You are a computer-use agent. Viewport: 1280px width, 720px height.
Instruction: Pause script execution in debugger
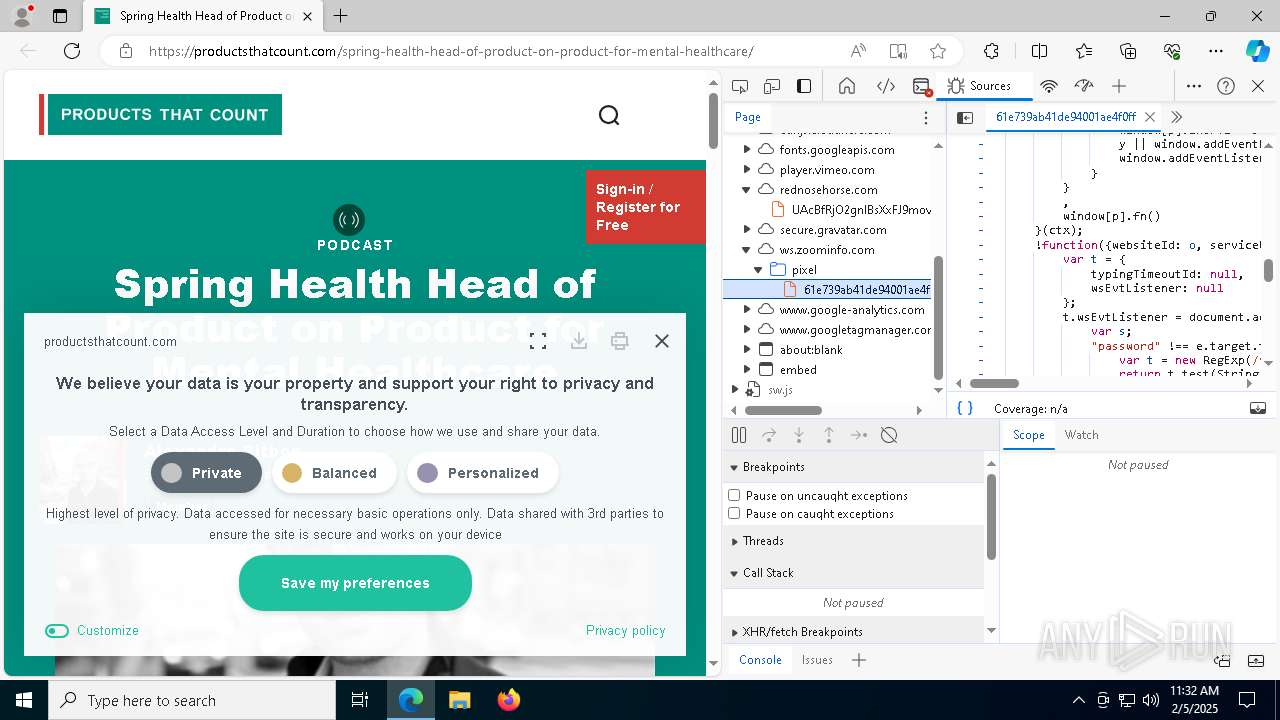[x=739, y=435]
